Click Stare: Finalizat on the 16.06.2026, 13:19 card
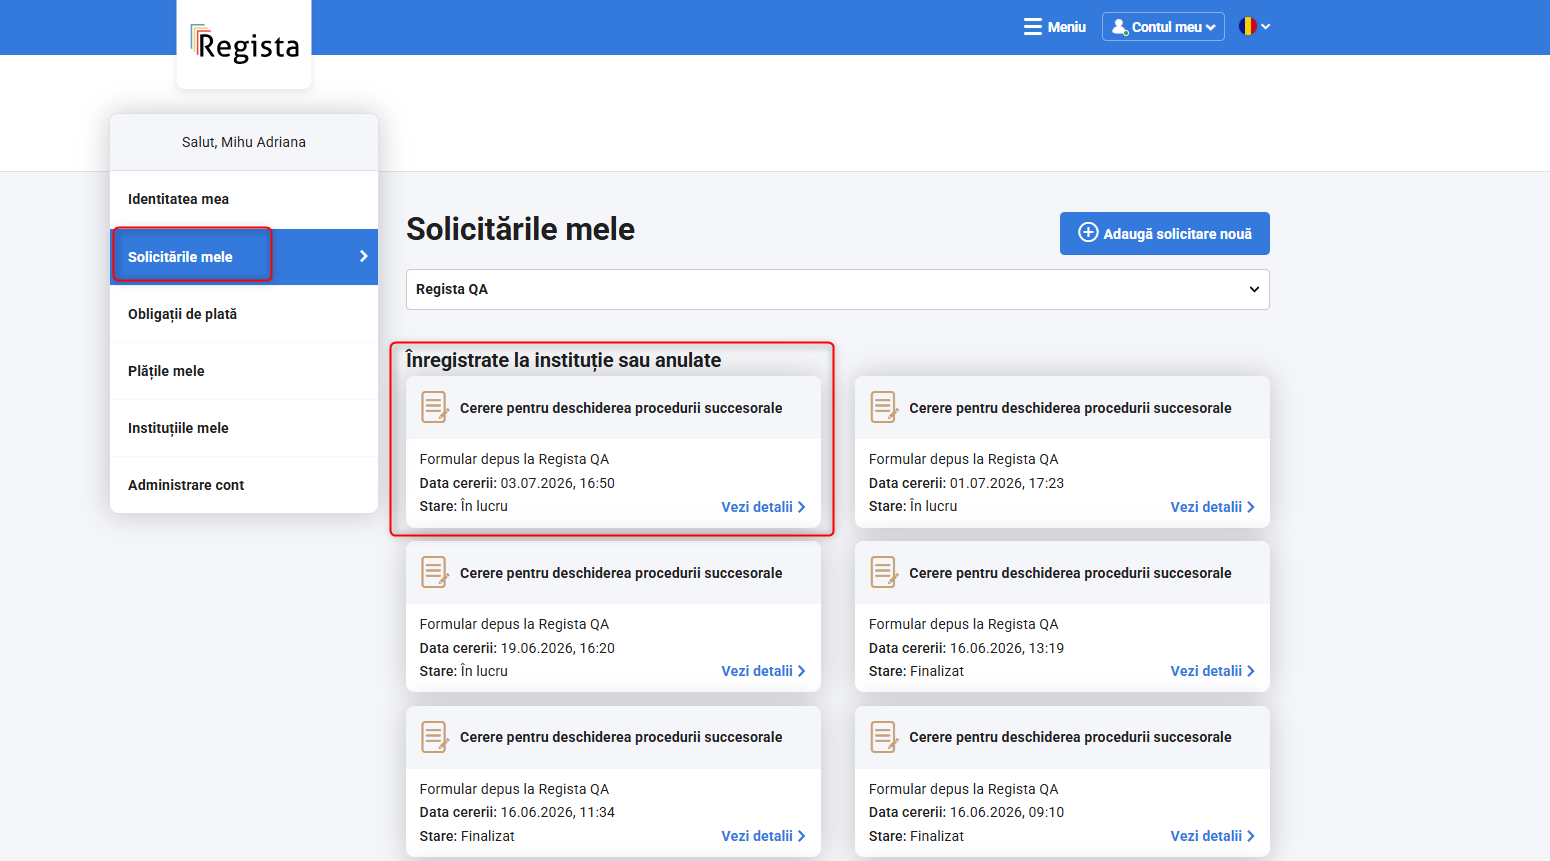Screen dimensions: 1550x861 coord(916,671)
